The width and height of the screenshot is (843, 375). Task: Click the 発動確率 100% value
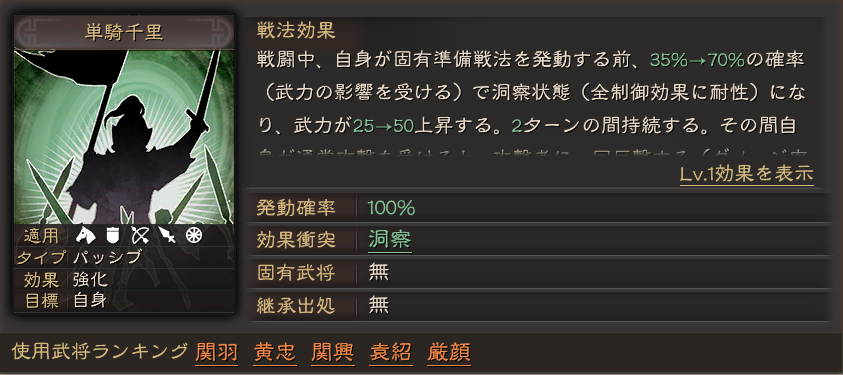coord(391,207)
